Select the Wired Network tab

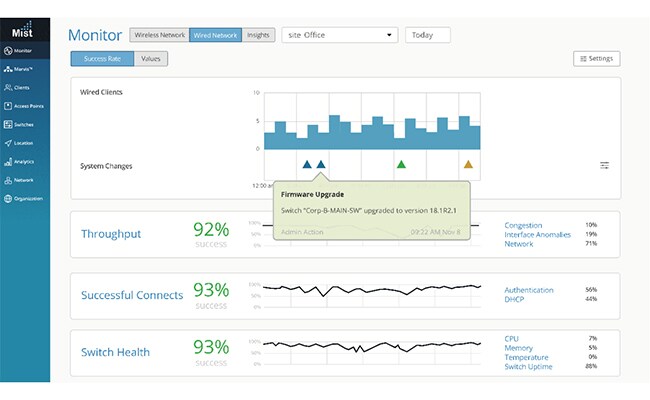pyautogui.click(x=215, y=35)
